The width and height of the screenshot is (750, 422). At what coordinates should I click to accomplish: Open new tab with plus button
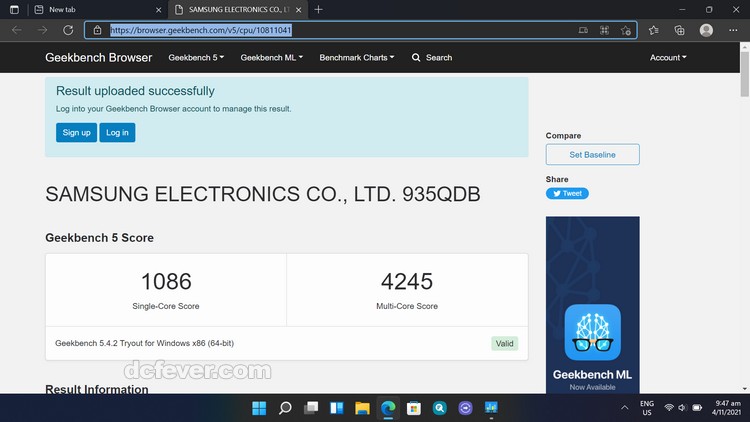point(318,9)
